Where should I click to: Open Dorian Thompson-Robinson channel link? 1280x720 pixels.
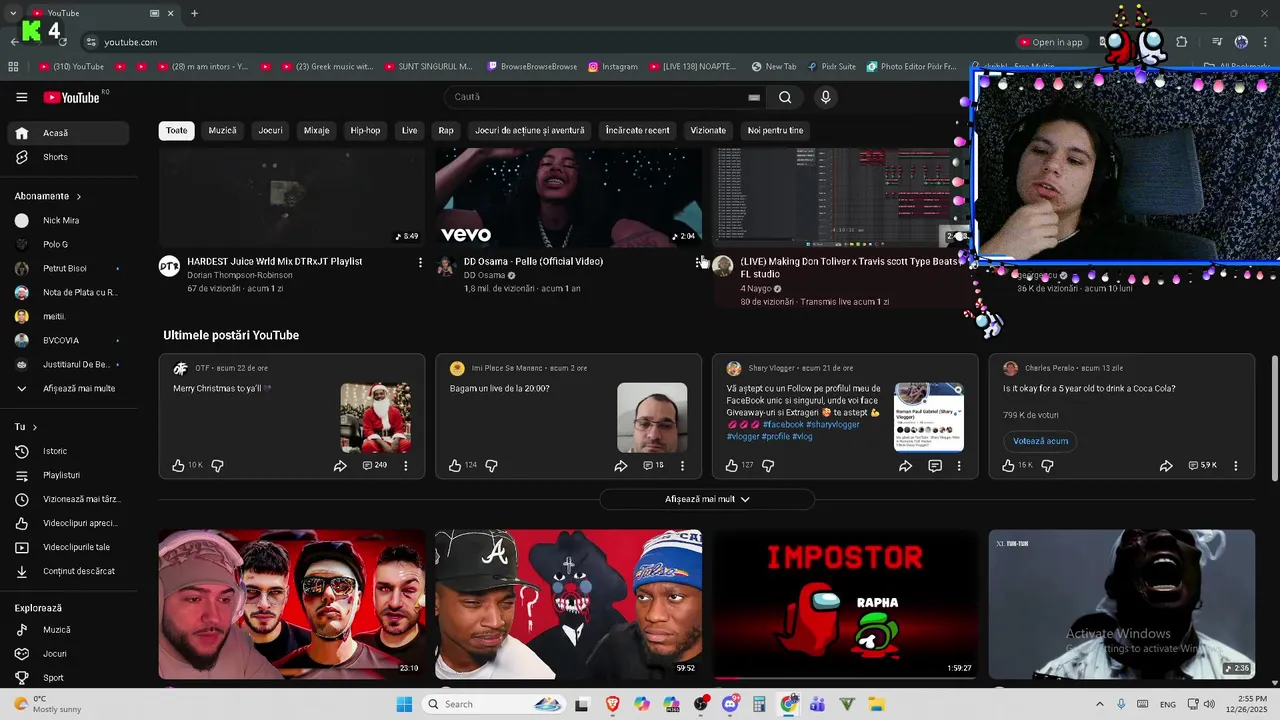(x=240, y=275)
